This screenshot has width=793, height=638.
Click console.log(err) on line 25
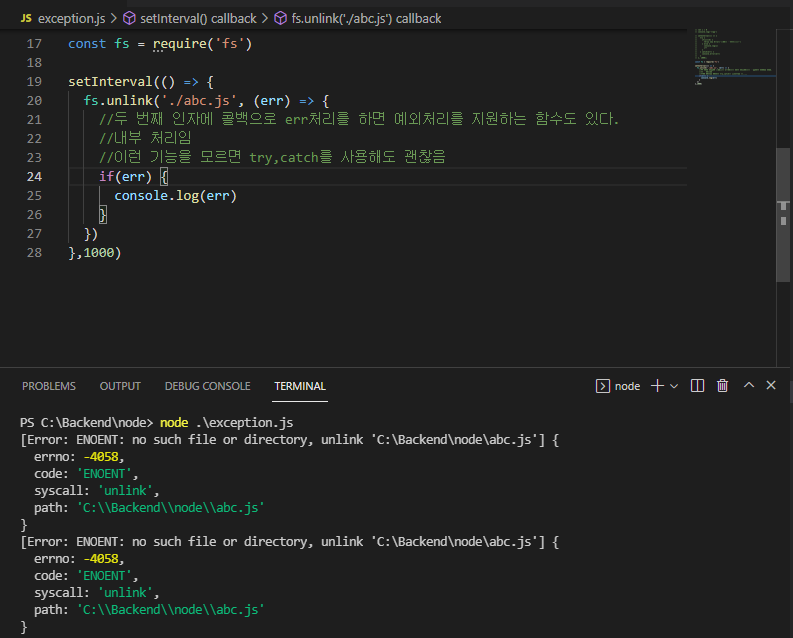point(175,196)
